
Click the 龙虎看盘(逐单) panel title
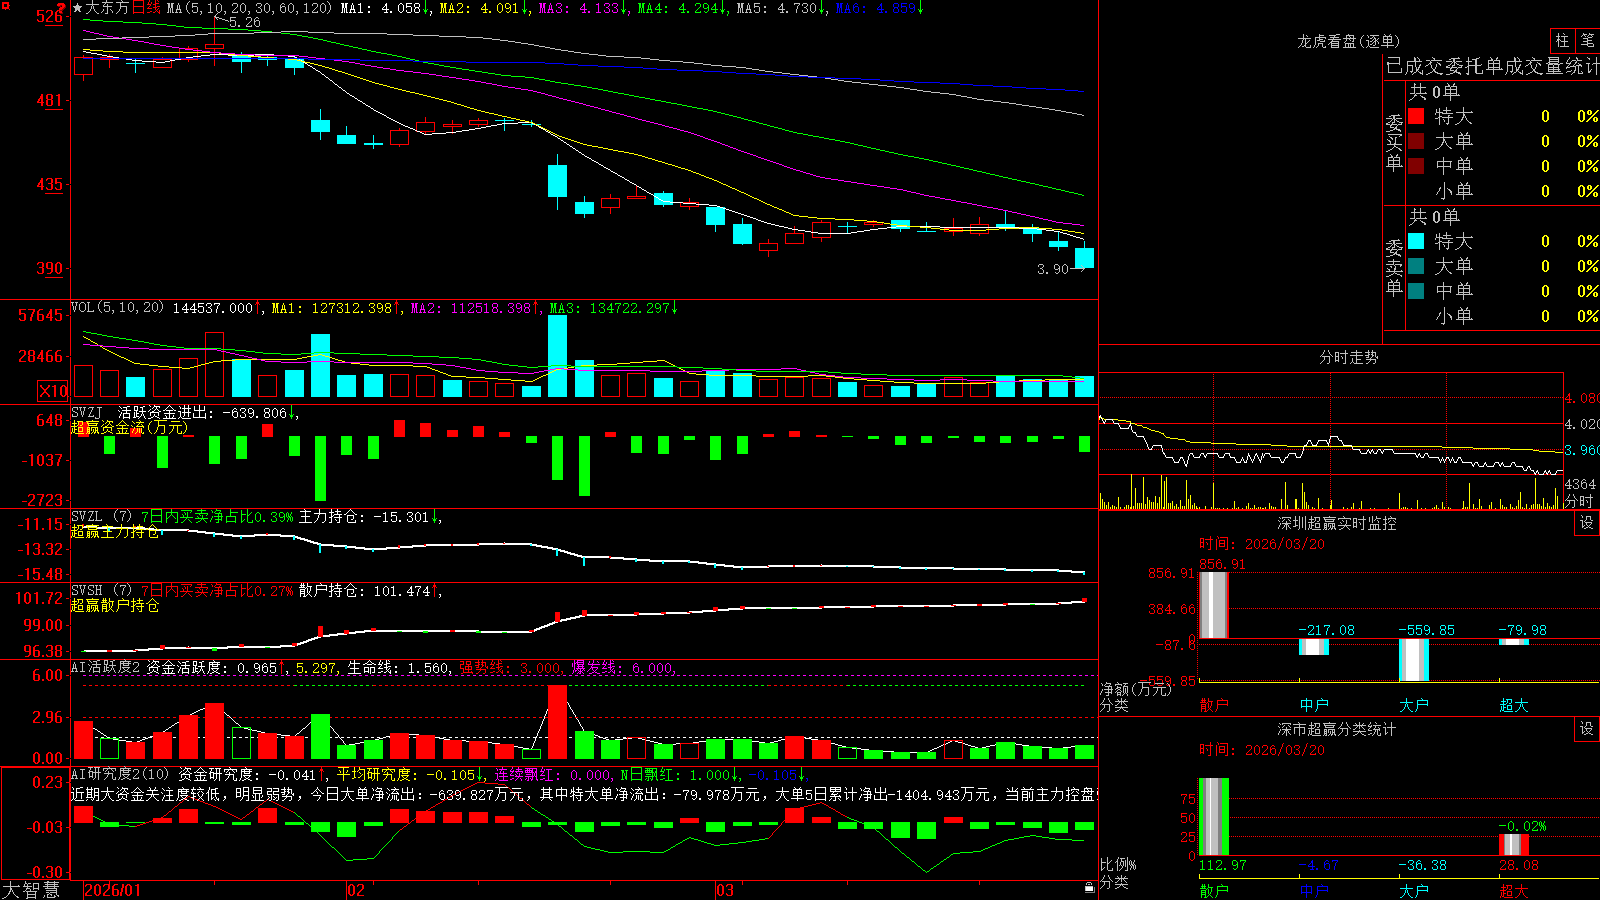tap(1348, 41)
